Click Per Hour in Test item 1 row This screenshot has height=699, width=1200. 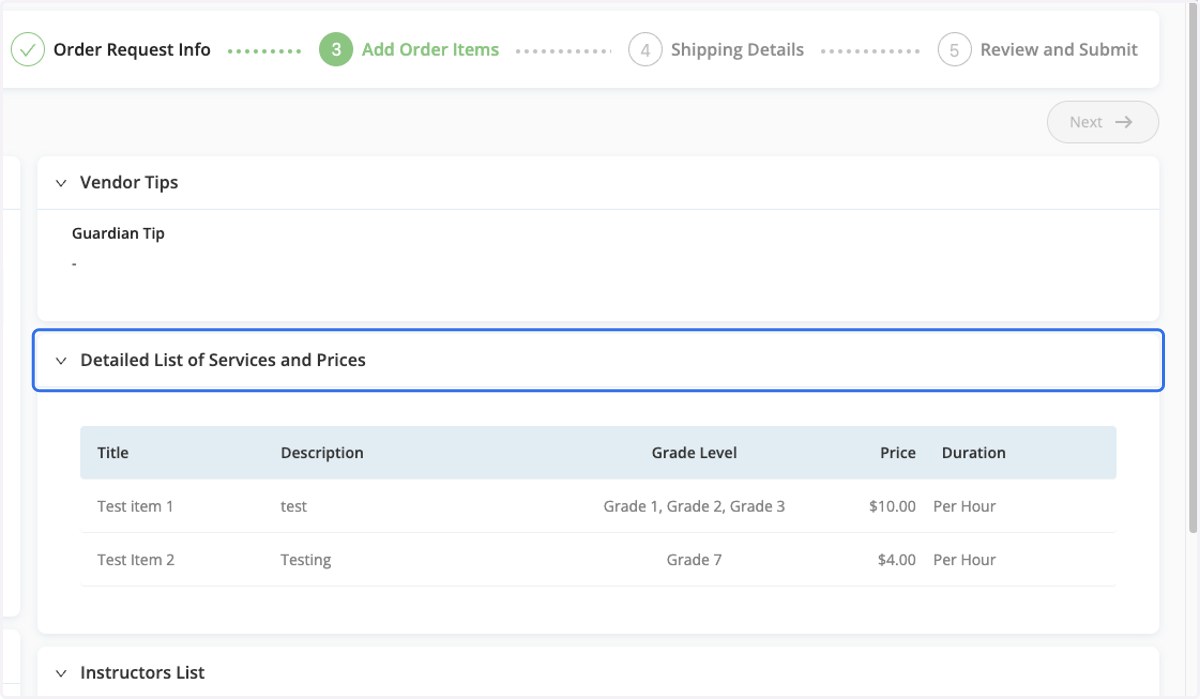964,506
